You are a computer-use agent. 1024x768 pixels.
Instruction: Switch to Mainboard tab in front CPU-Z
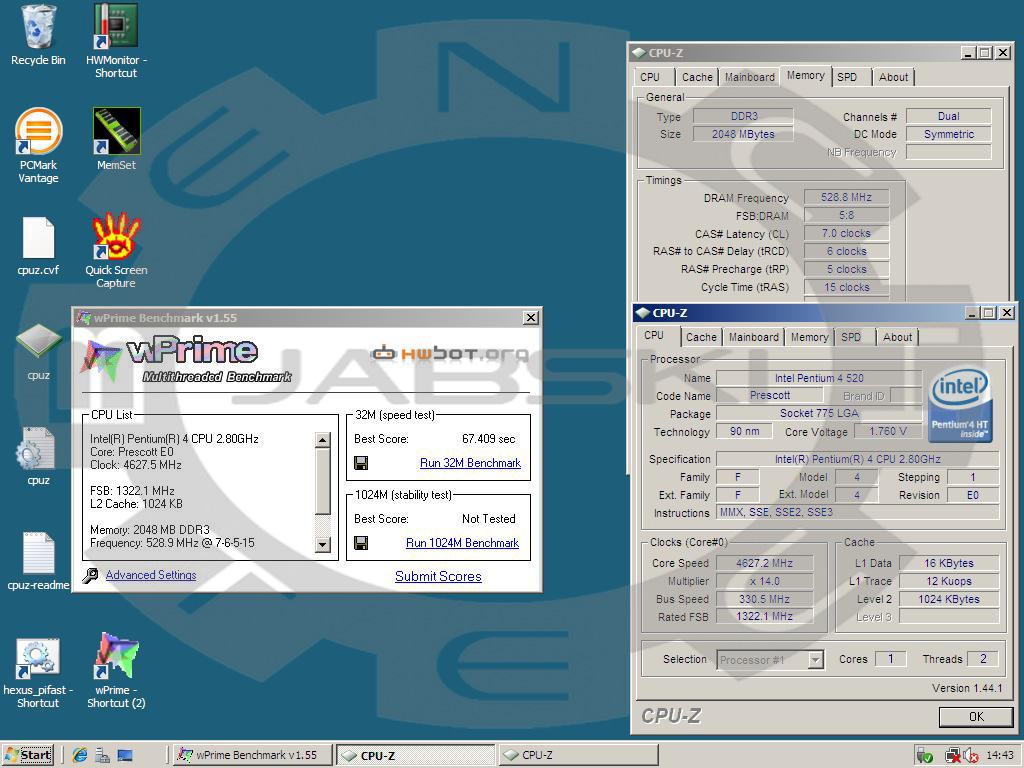tap(754, 337)
